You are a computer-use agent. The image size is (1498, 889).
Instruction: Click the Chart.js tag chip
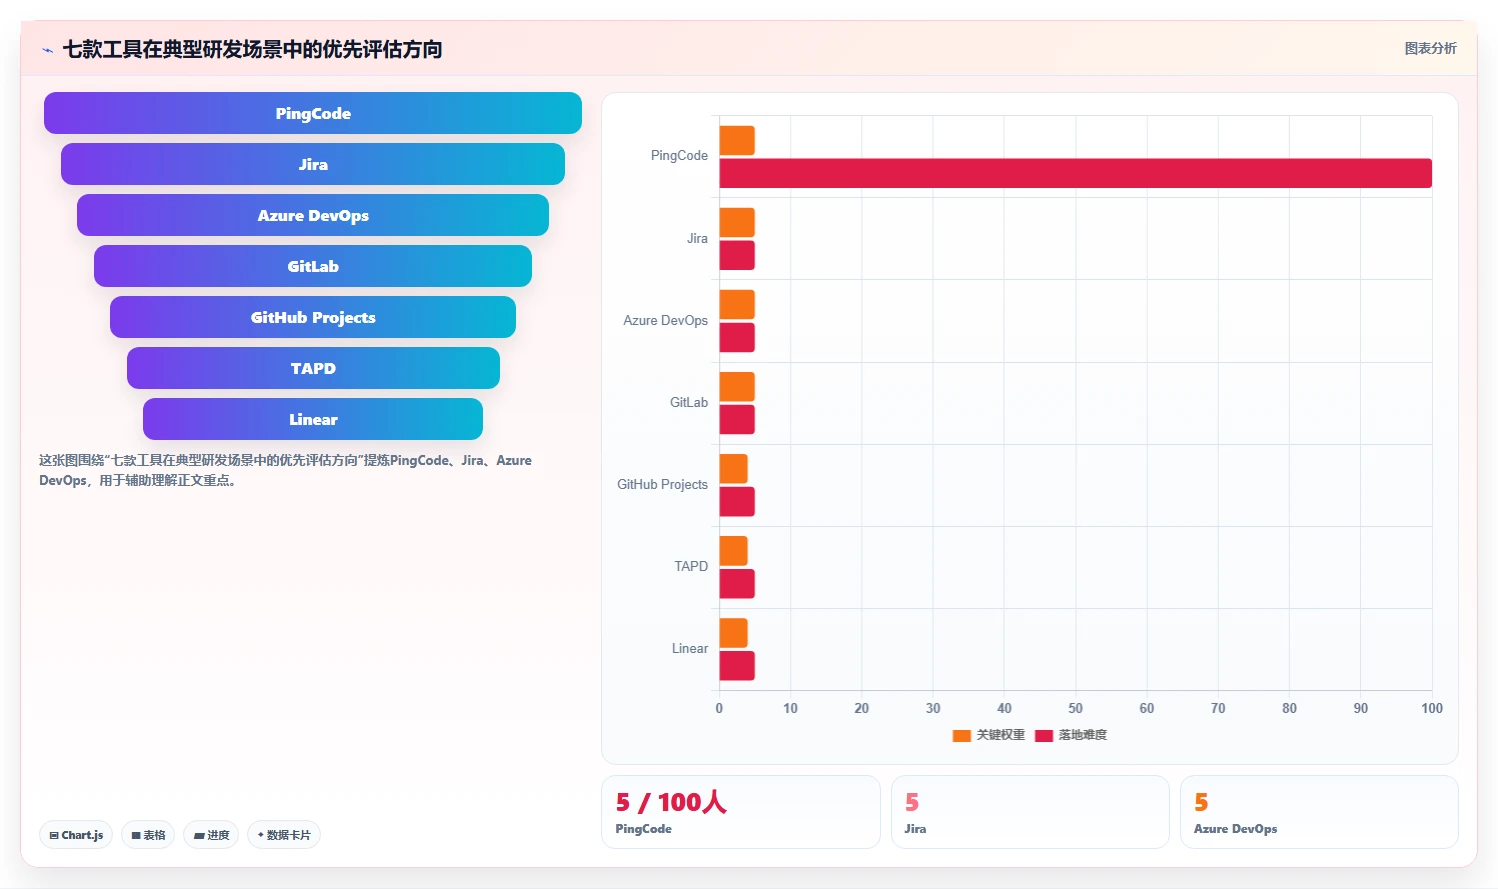pyautogui.click(x=76, y=835)
